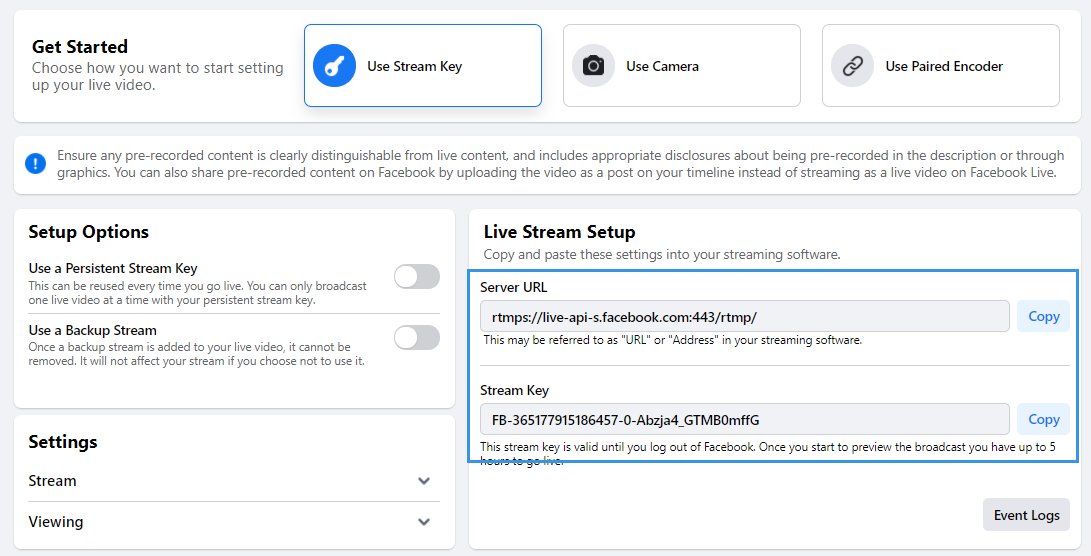Click the Stream Key text field
Screen dimensions: 1091x556
(x=744, y=420)
